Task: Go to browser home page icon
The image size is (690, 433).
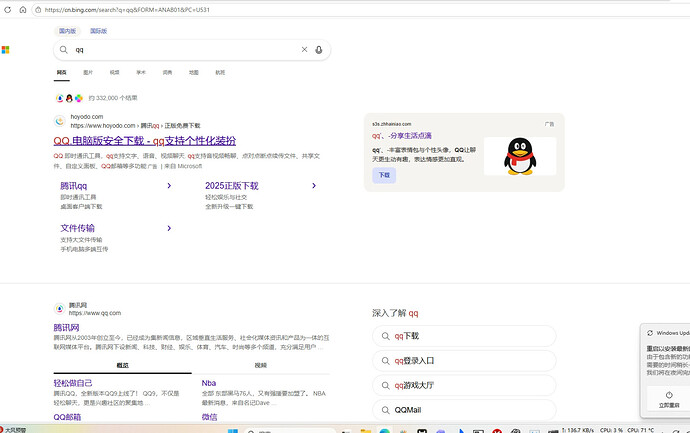Action: click(x=23, y=9)
